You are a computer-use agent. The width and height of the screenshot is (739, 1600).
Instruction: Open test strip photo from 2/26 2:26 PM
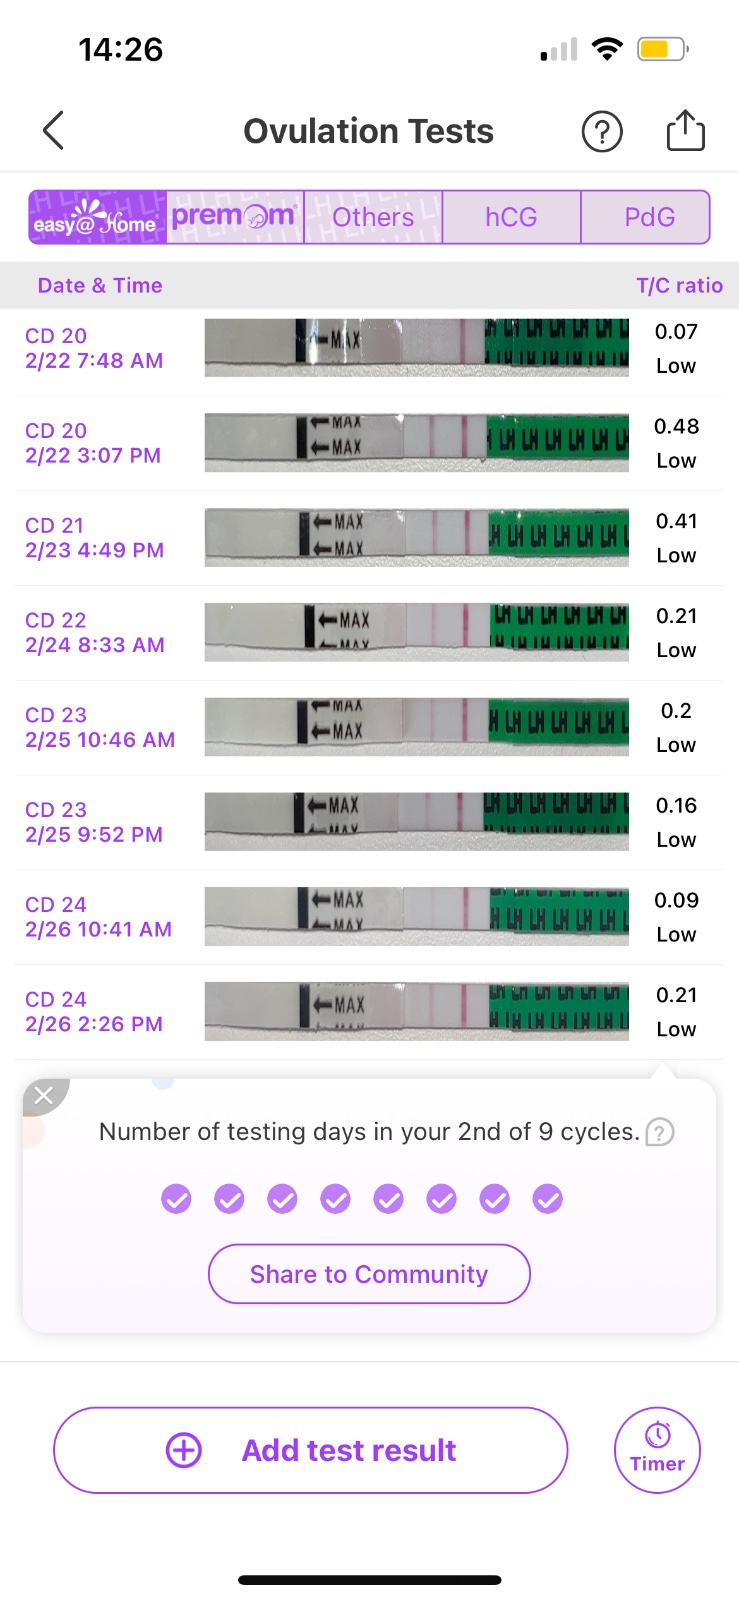coord(416,1011)
